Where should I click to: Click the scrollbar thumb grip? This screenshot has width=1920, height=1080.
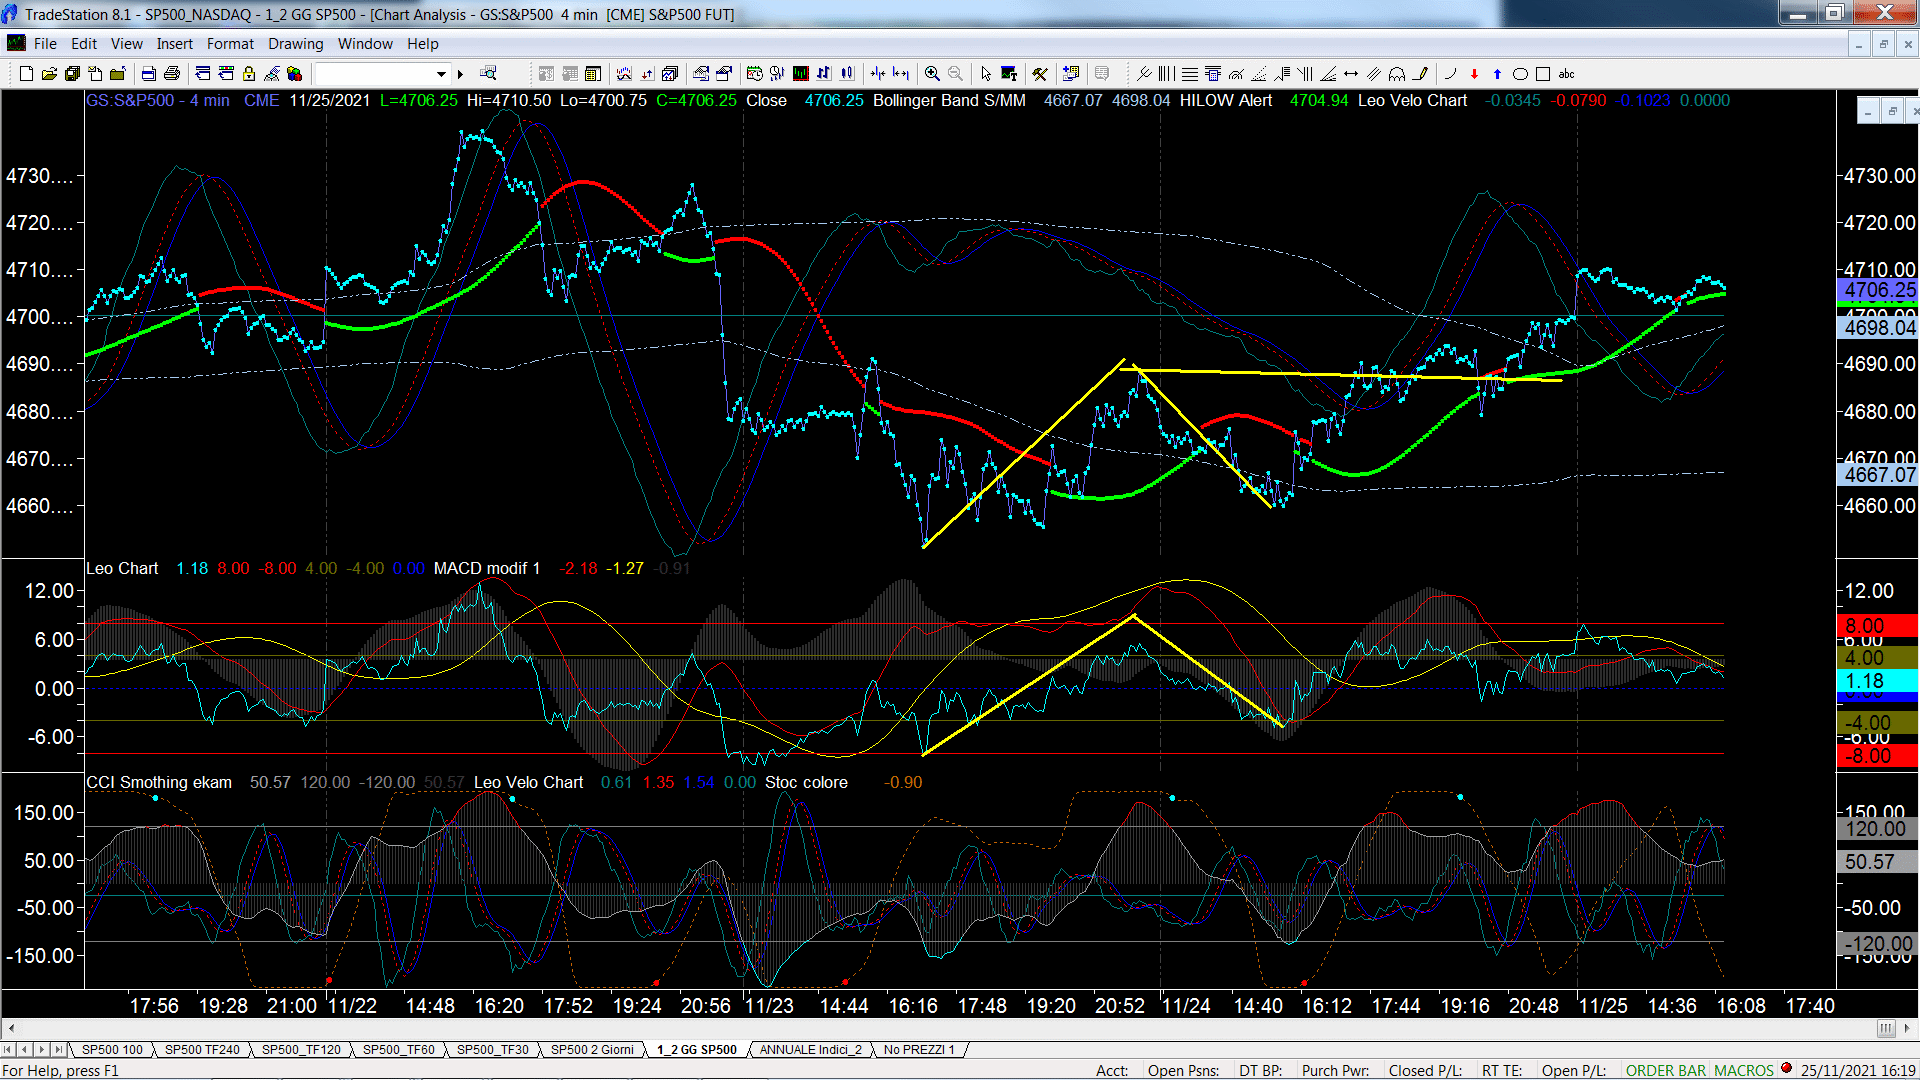[1886, 1028]
